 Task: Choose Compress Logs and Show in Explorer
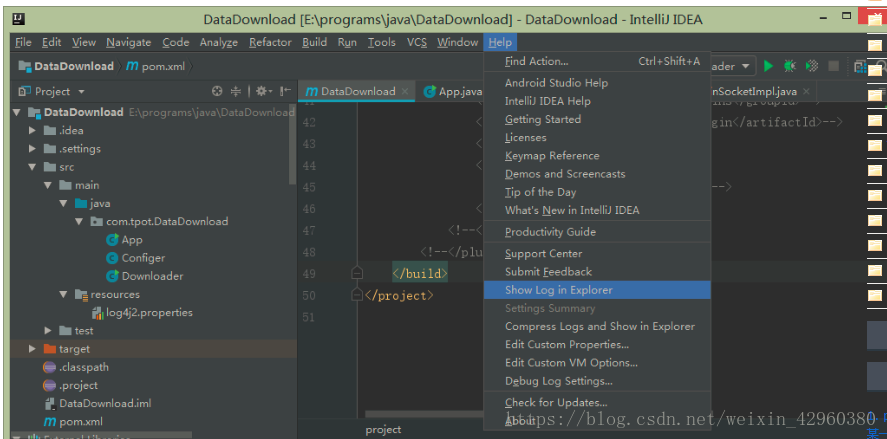tap(597, 326)
